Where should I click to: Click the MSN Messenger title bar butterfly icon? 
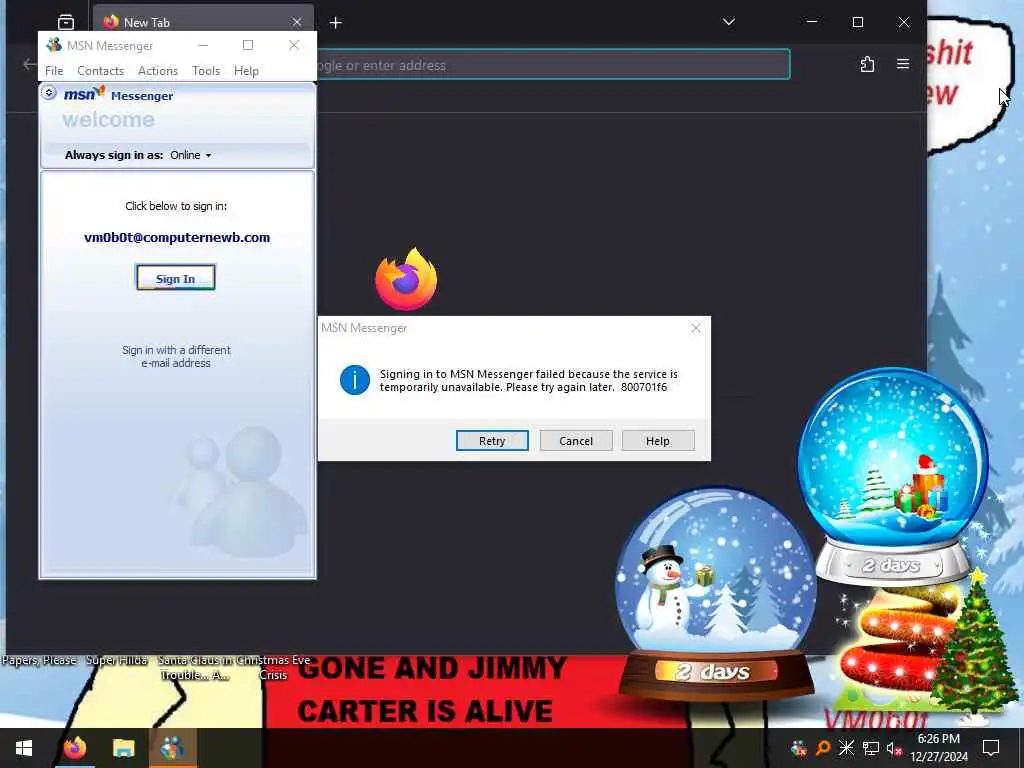click(54, 45)
